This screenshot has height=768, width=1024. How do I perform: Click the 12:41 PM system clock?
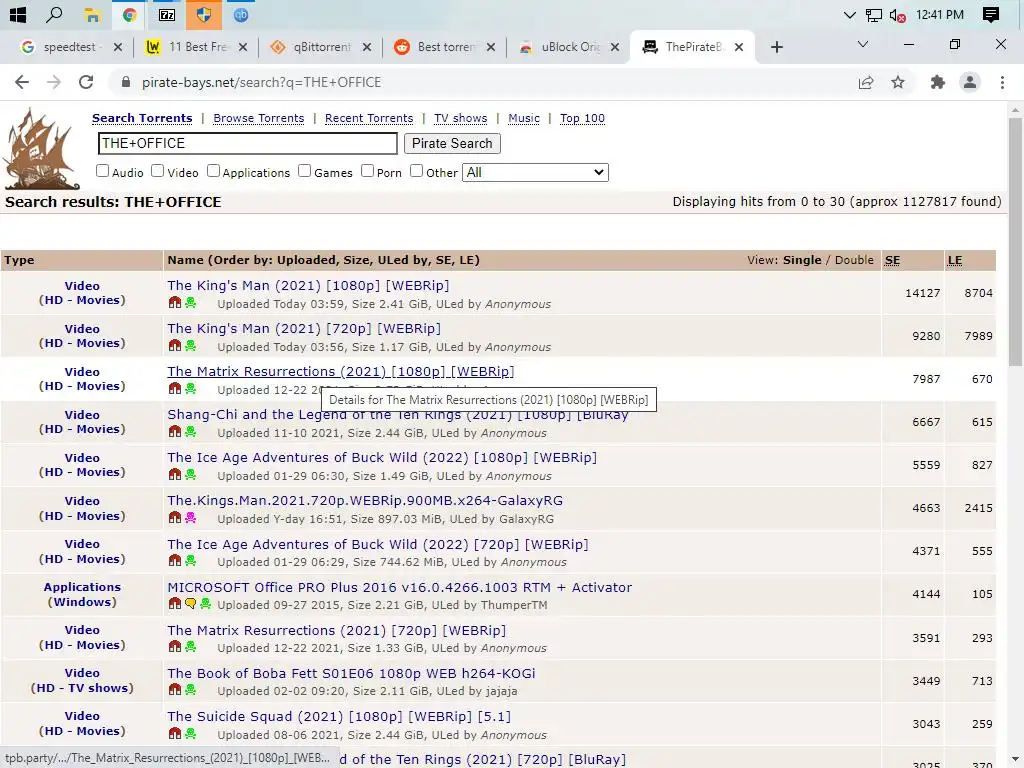click(x=940, y=14)
